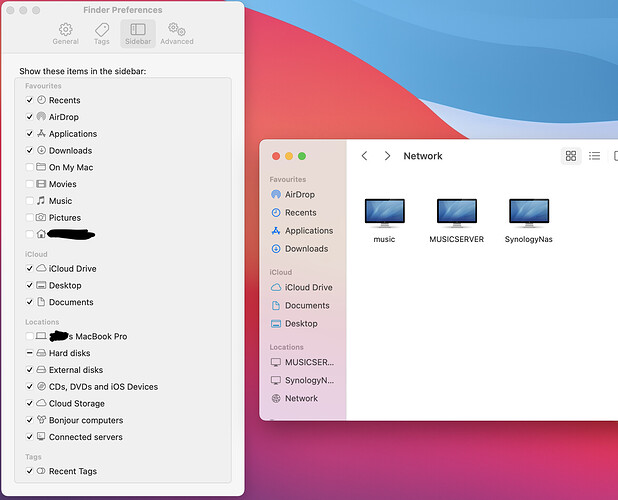The image size is (618, 500).
Task: Close the Network Finder window
Action: 276,156
